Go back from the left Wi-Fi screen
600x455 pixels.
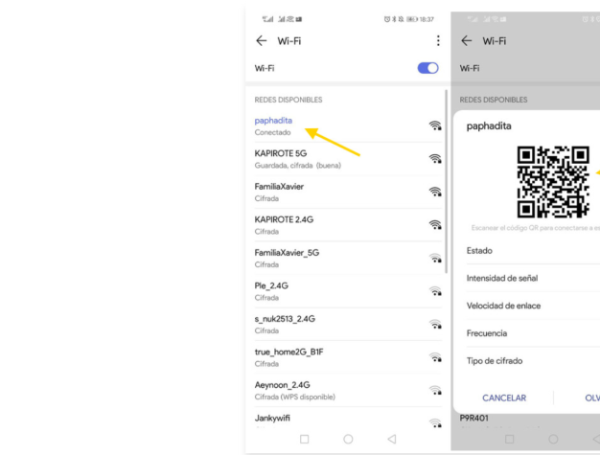tap(261, 41)
